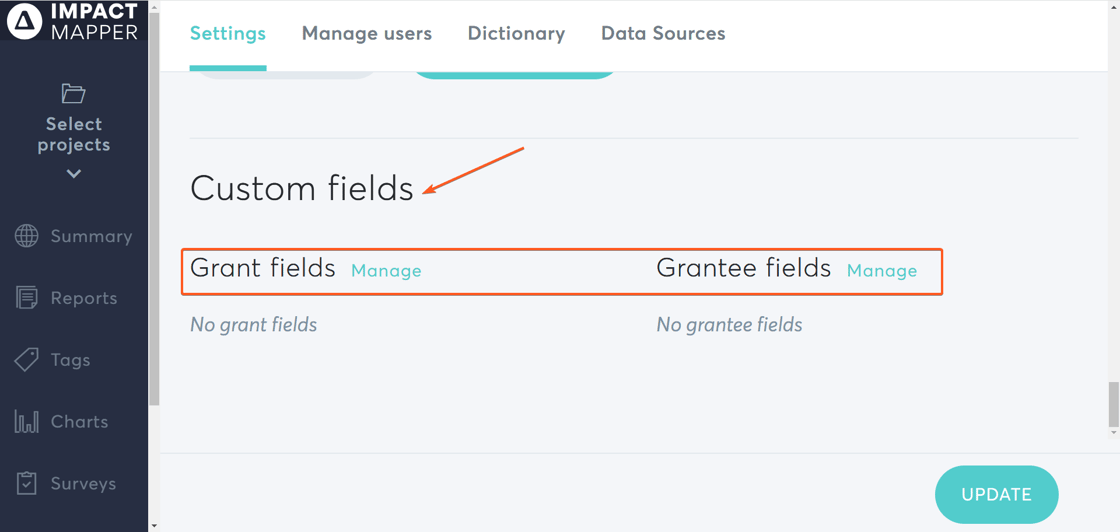
Task: Click the Impact Mapper triangle logo
Action: [24, 21]
